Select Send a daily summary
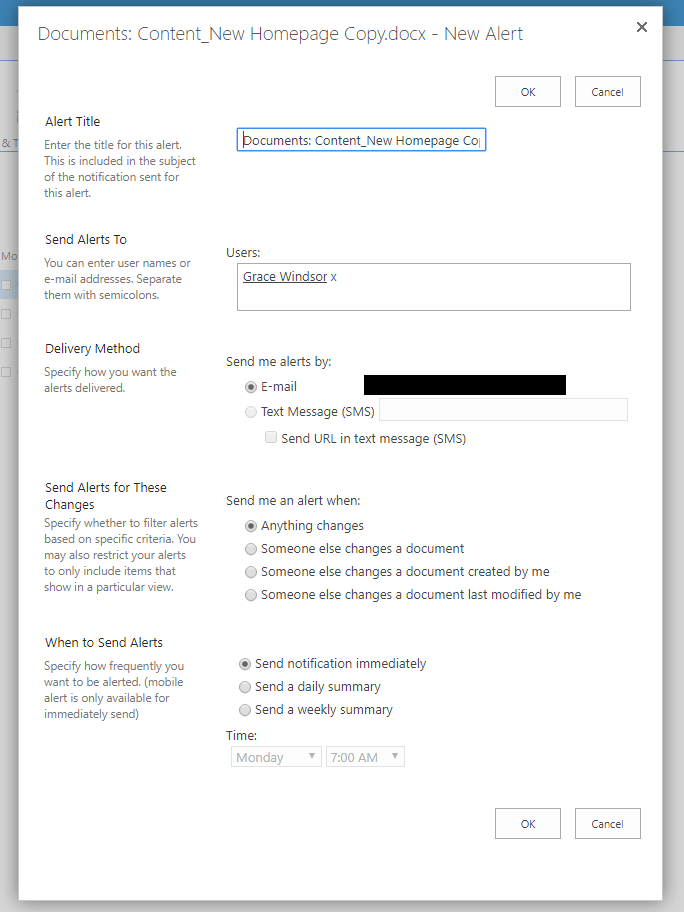The image size is (684, 912). point(245,687)
